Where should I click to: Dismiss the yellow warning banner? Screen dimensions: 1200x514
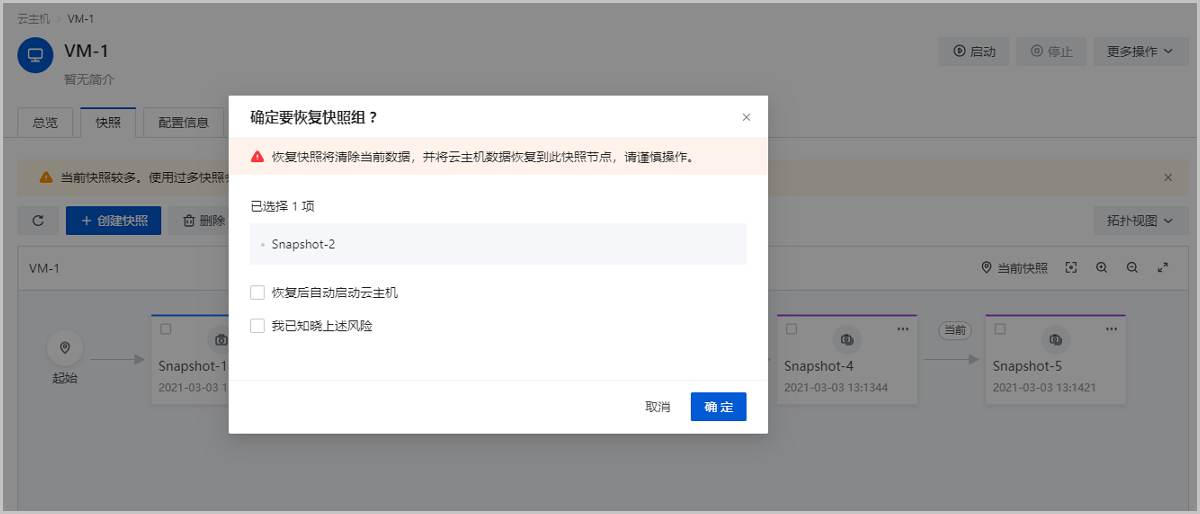1168,177
